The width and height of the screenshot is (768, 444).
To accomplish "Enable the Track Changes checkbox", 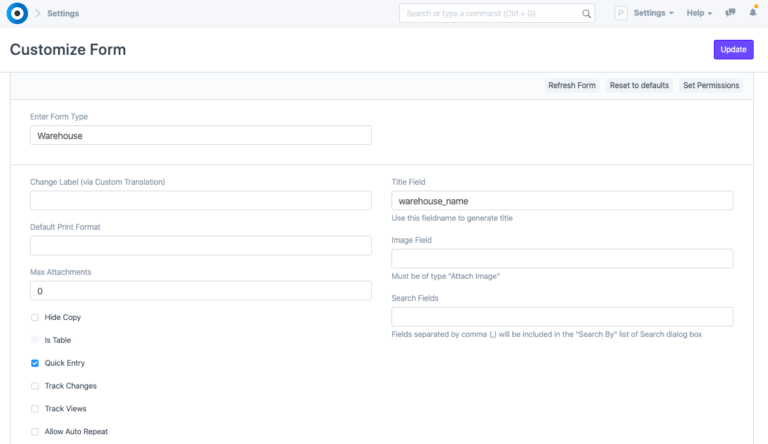I will click(35, 386).
